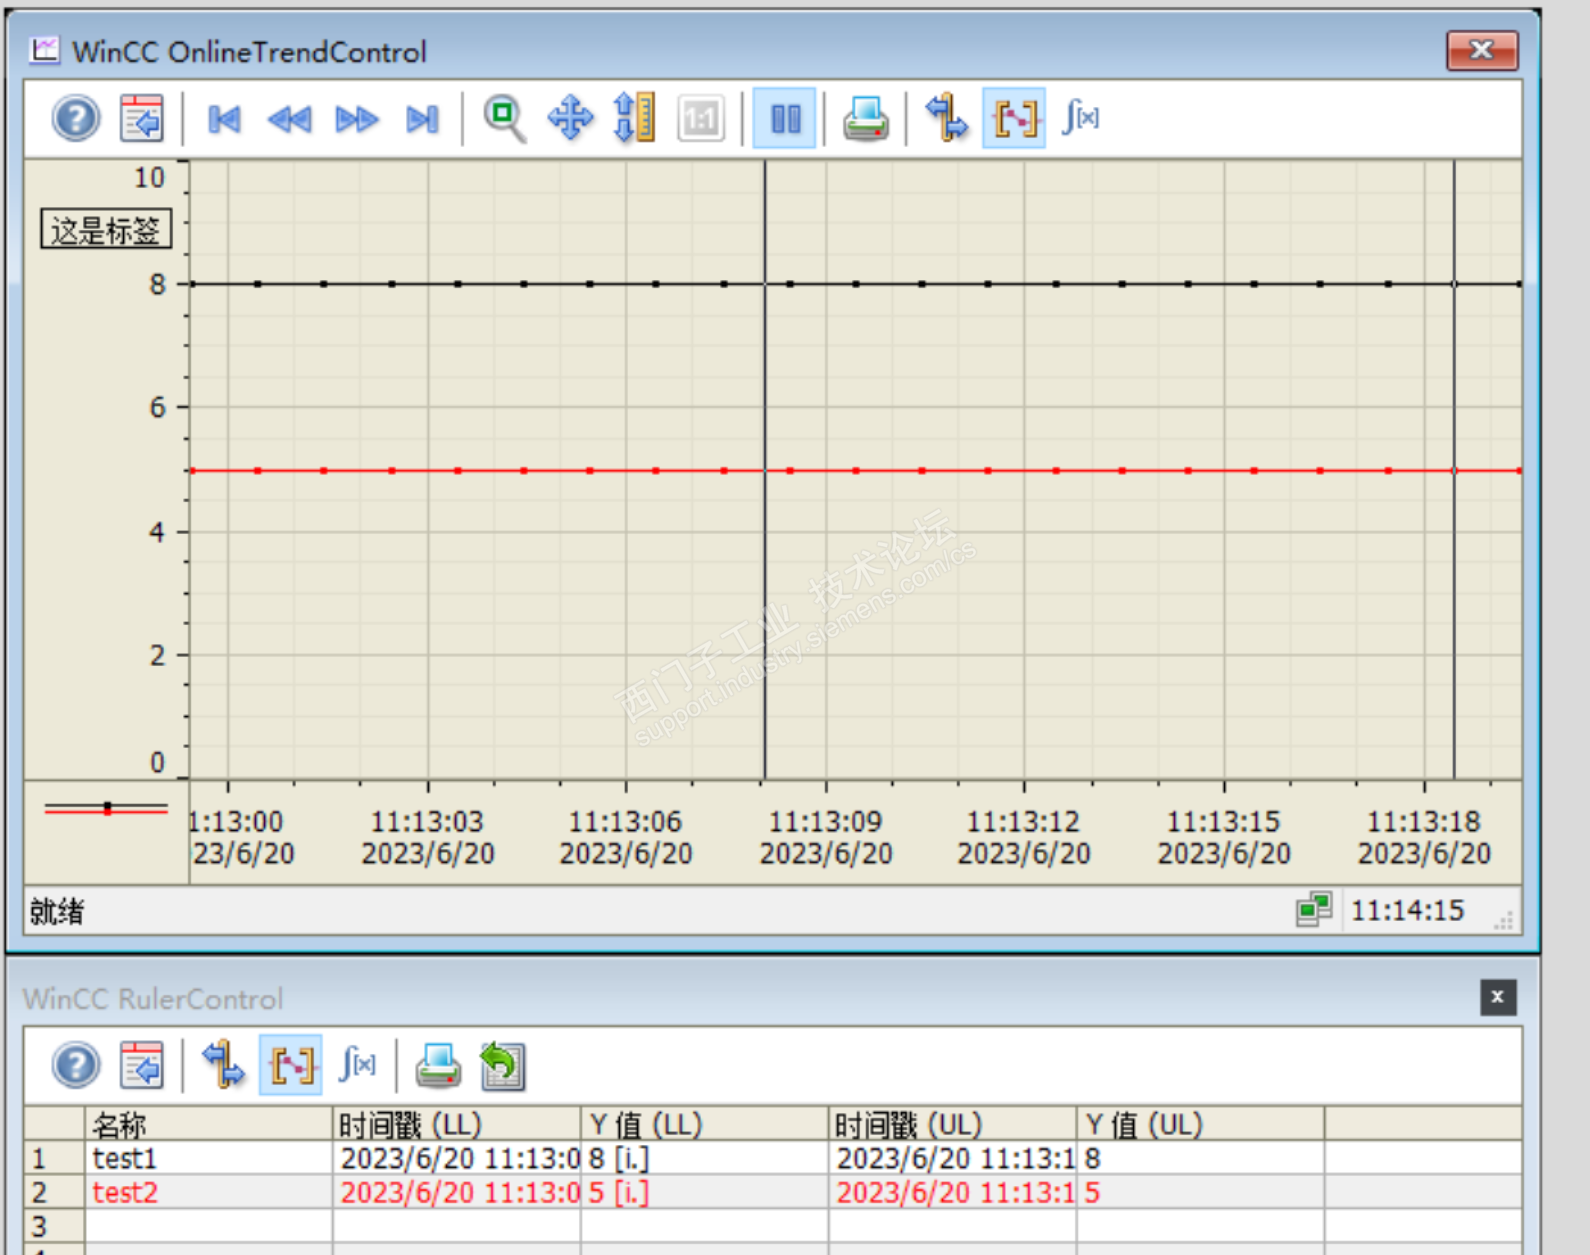Viewport: 1590px width, 1255px height.
Task: Close the WinCC RulerControl panel
Action: click(1498, 997)
